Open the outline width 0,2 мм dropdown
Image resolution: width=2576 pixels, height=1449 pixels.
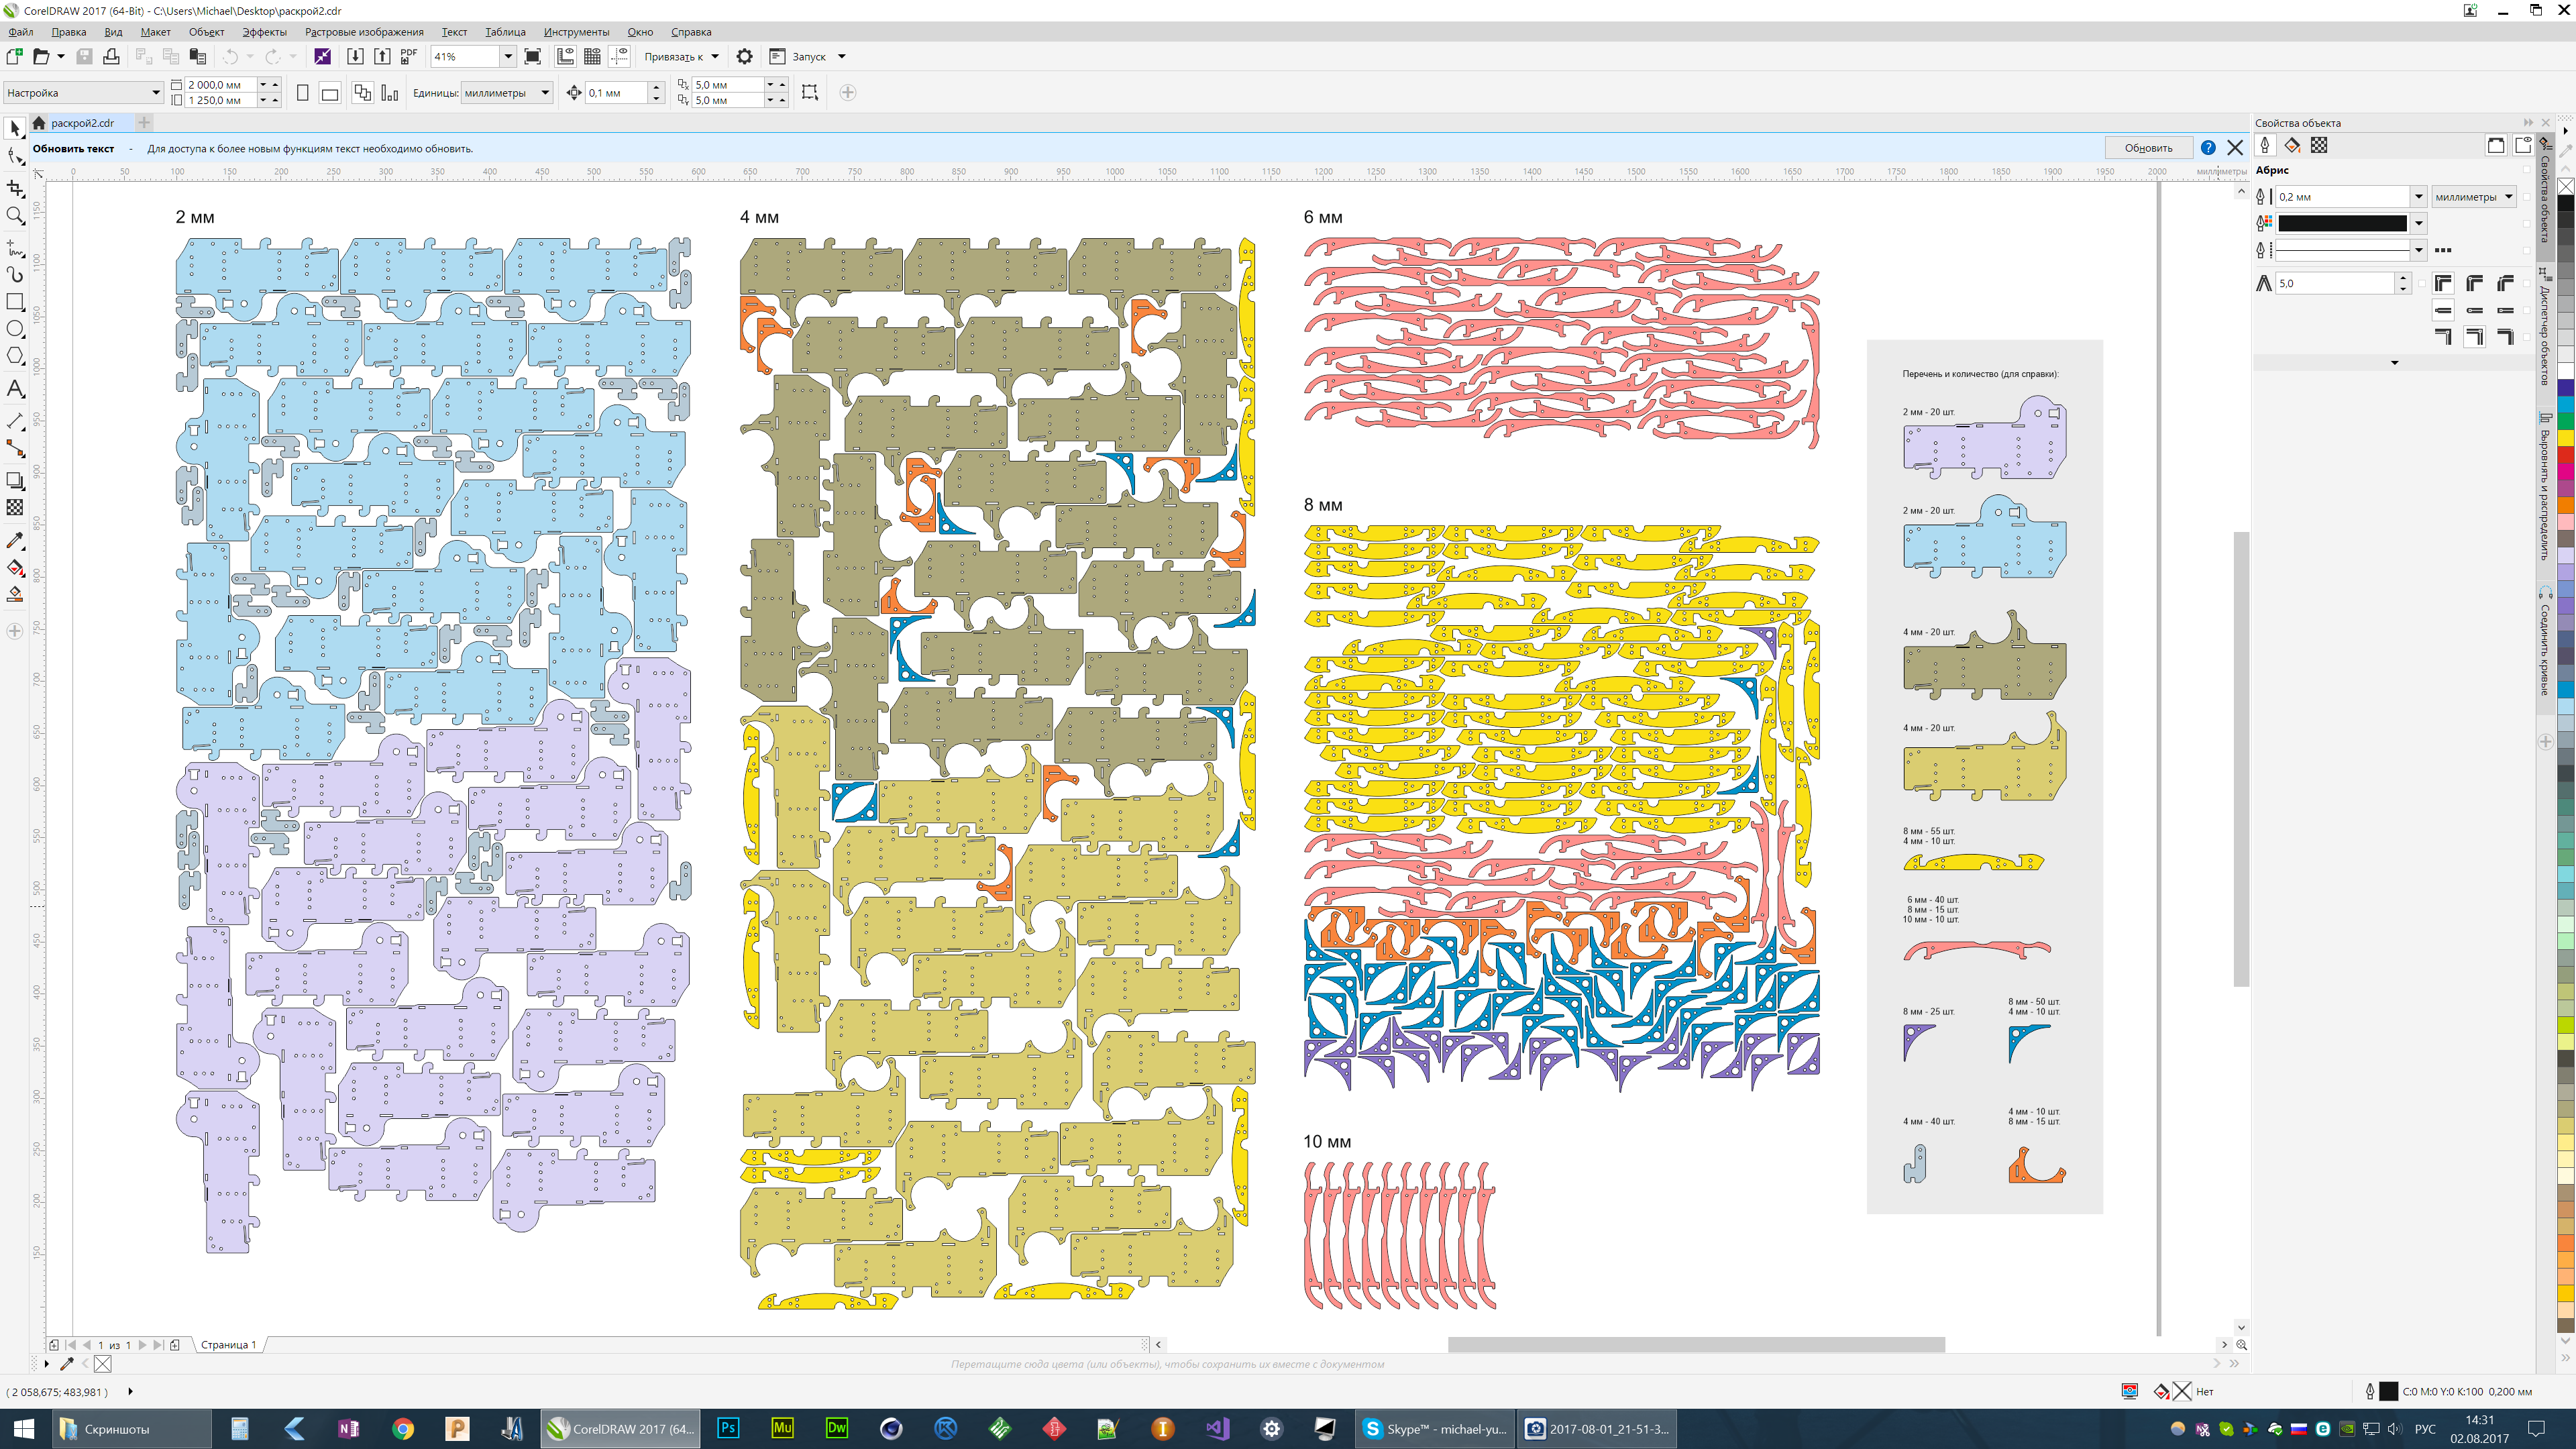tap(2418, 197)
